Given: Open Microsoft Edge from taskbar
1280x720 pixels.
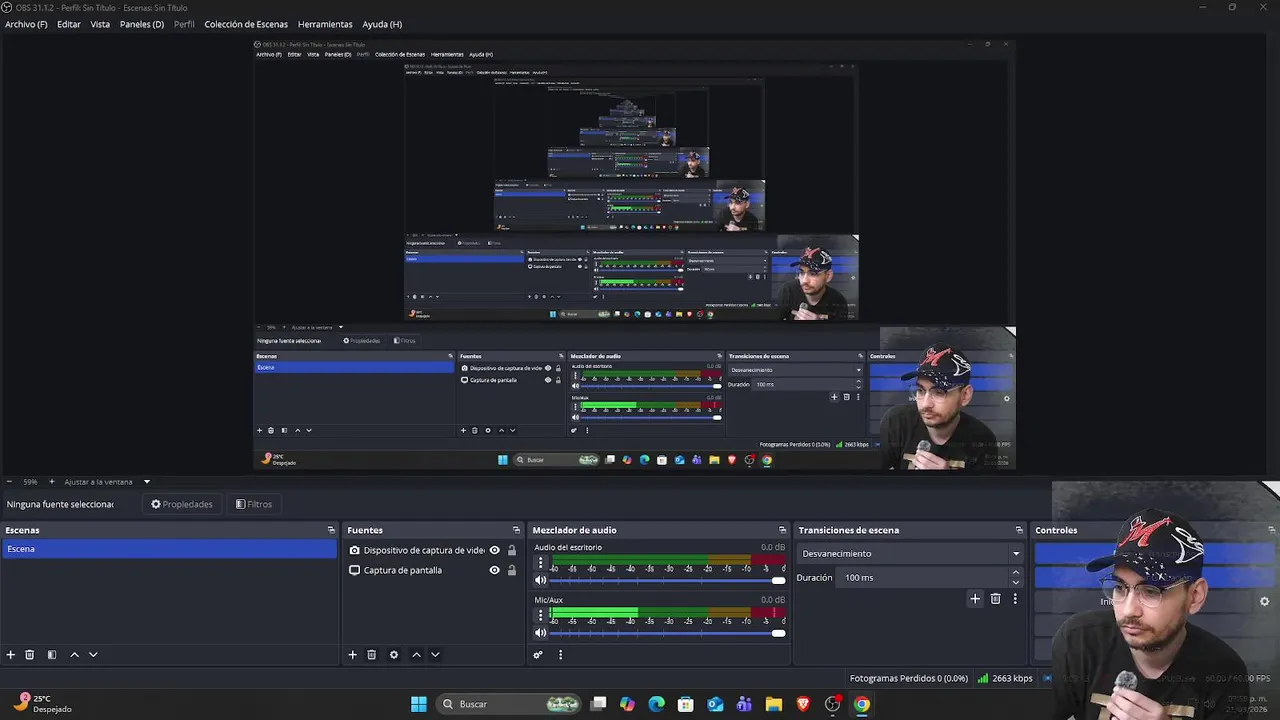Looking at the screenshot, I should click(x=656, y=704).
